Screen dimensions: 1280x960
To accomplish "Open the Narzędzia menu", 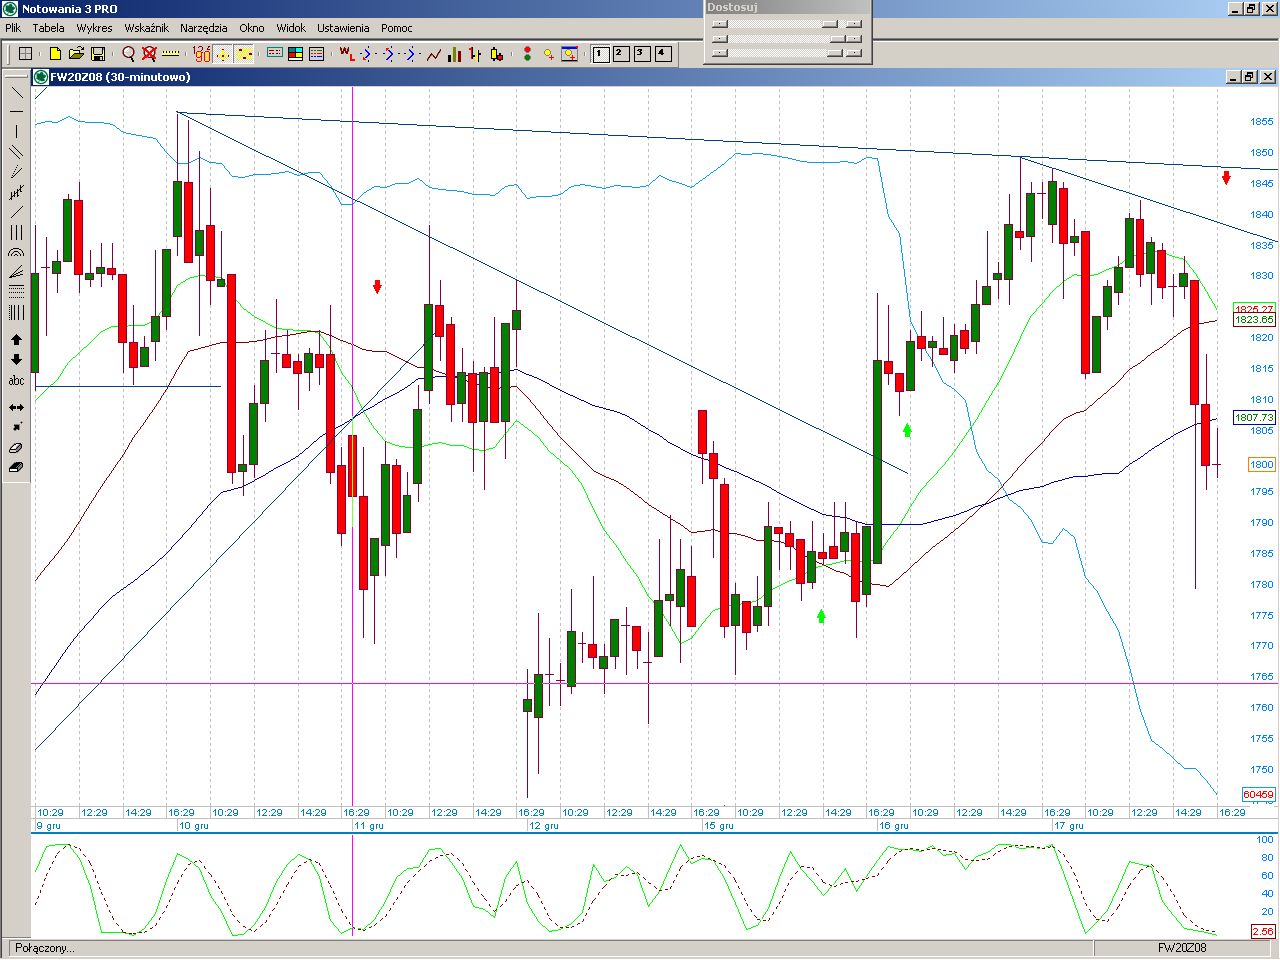I will (x=203, y=28).
